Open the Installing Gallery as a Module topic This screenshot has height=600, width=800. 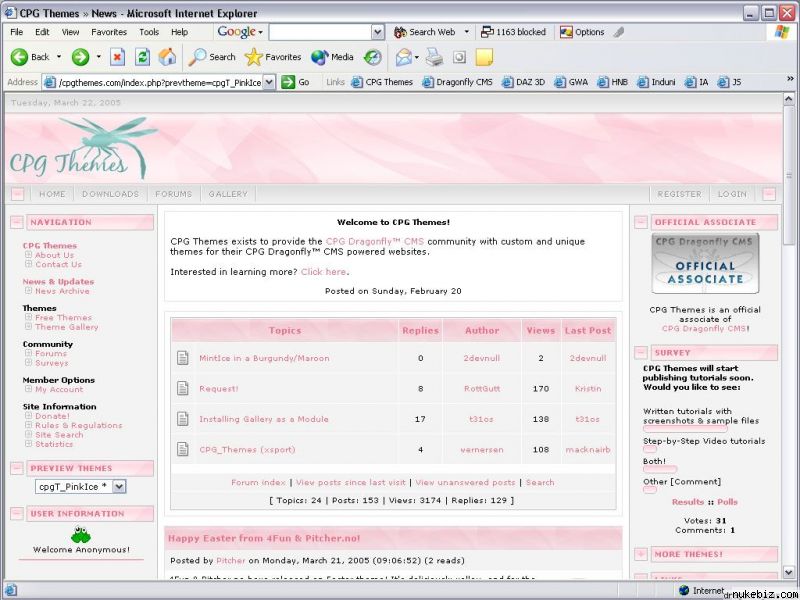(264, 419)
